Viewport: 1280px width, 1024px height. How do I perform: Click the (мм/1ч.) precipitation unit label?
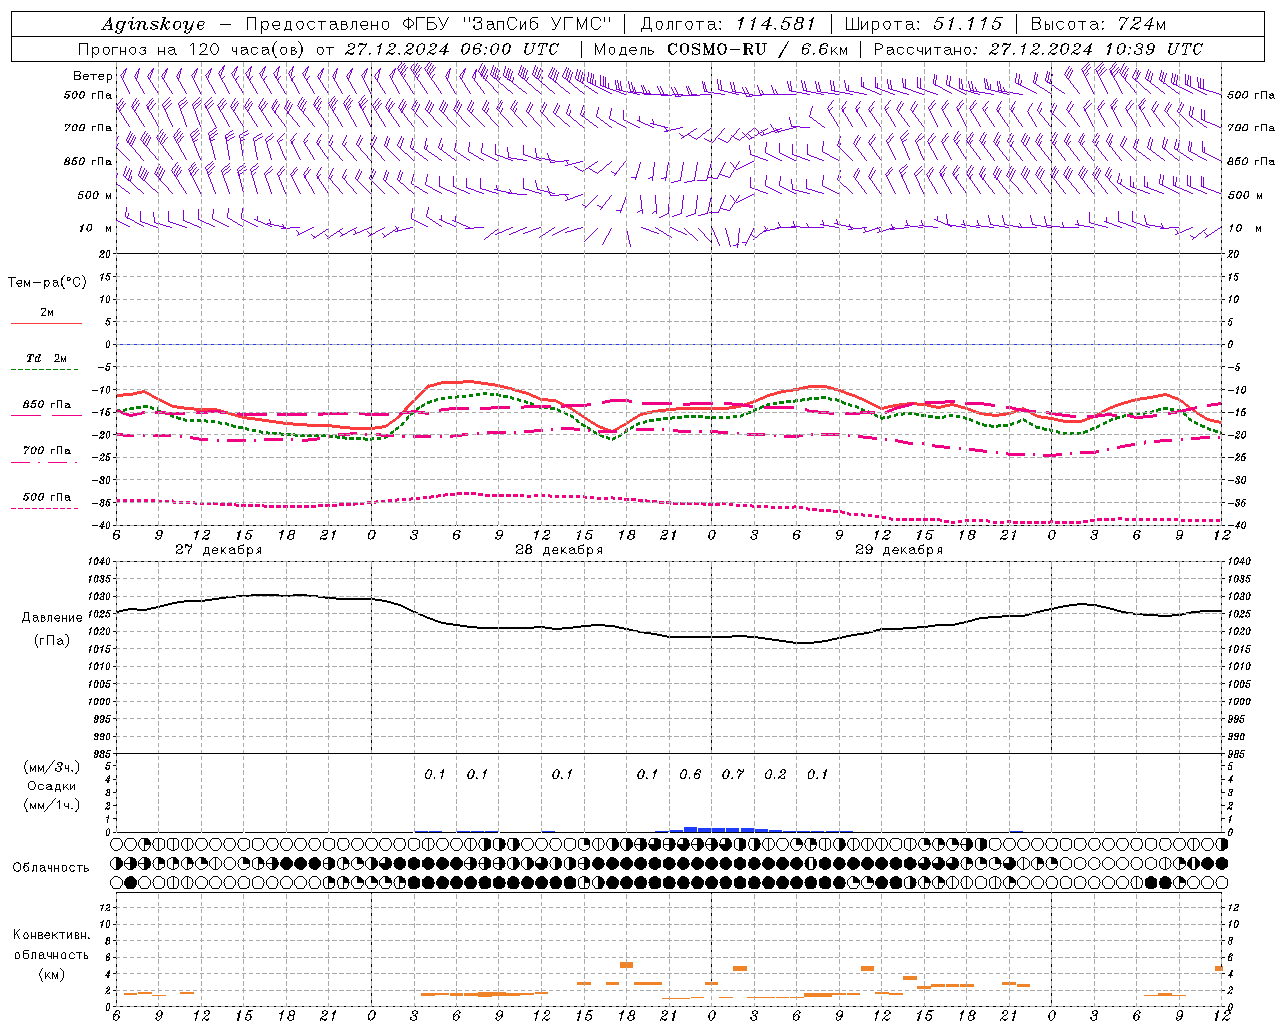click(51, 805)
